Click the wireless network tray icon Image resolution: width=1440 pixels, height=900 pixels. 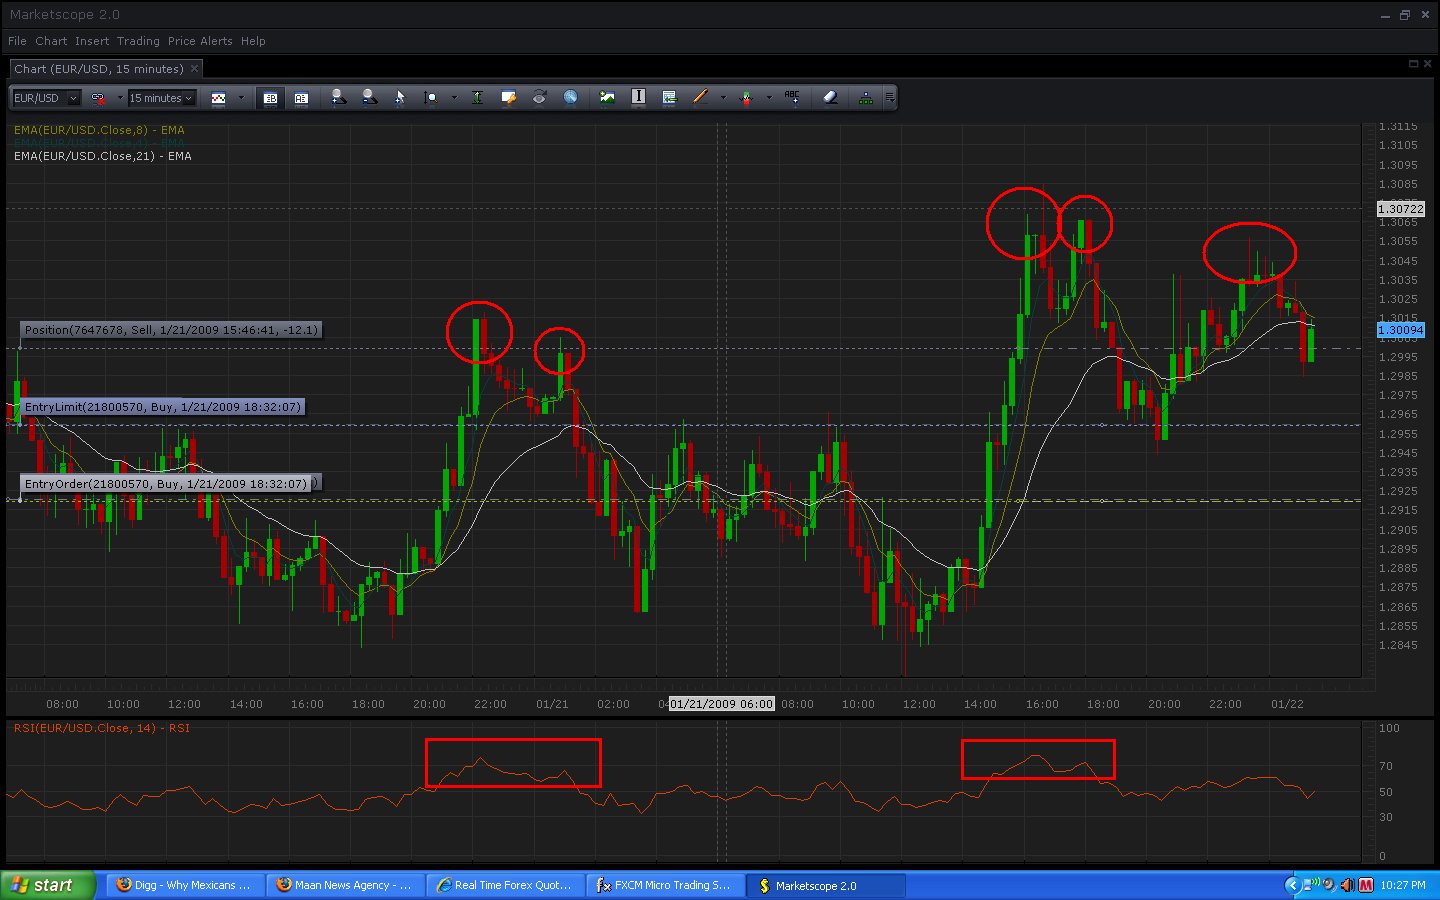[1311, 885]
